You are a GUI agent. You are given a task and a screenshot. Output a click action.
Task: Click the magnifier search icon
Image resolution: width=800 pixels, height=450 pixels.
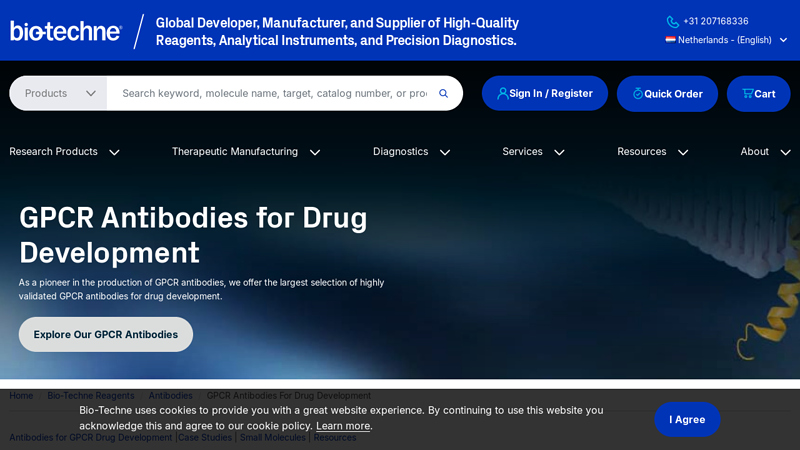[443, 93]
